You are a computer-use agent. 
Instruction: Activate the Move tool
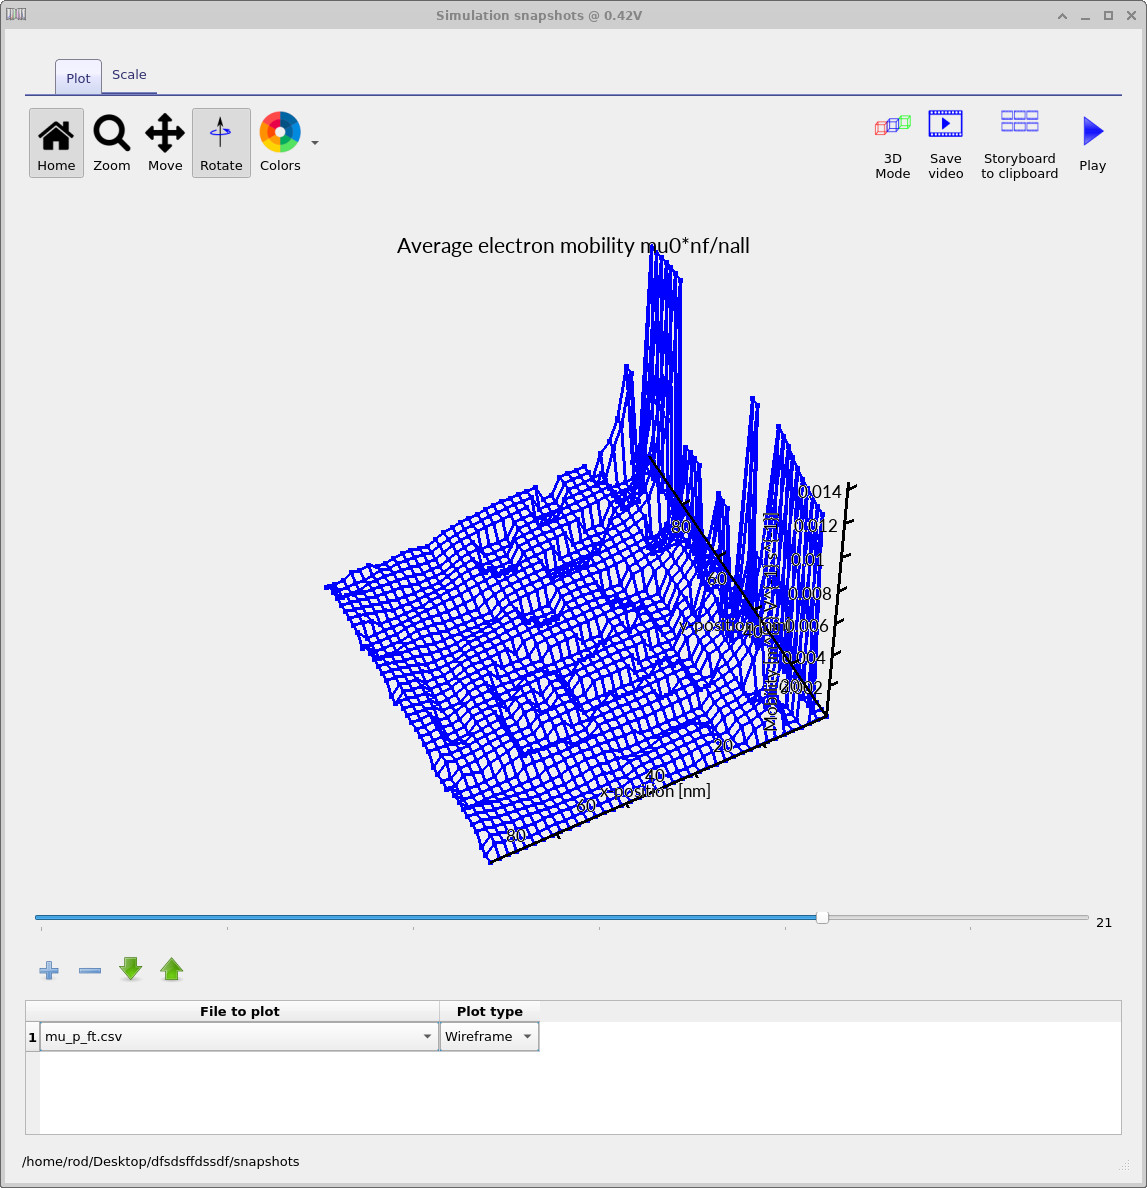click(165, 142)
